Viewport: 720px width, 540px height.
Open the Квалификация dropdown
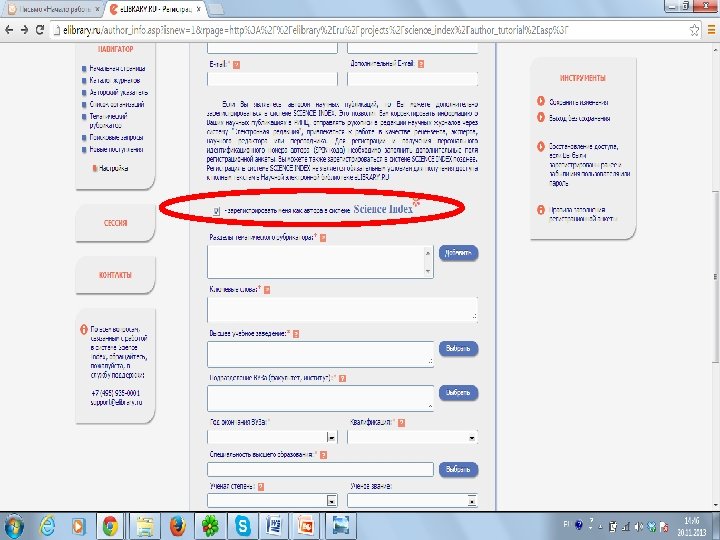tap(412, 437)
